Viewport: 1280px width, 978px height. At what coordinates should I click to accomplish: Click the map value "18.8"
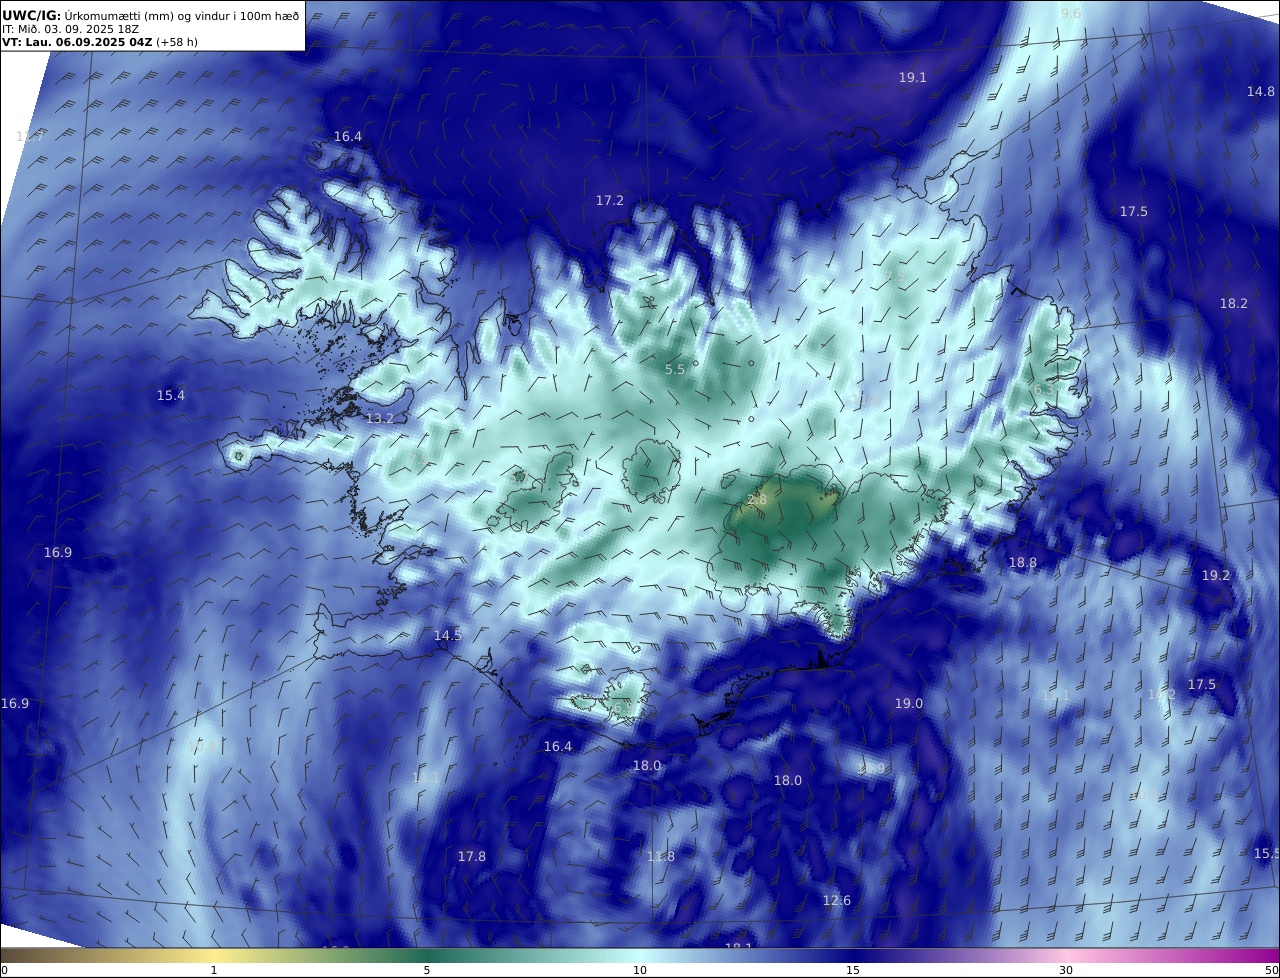point(1022,562)
